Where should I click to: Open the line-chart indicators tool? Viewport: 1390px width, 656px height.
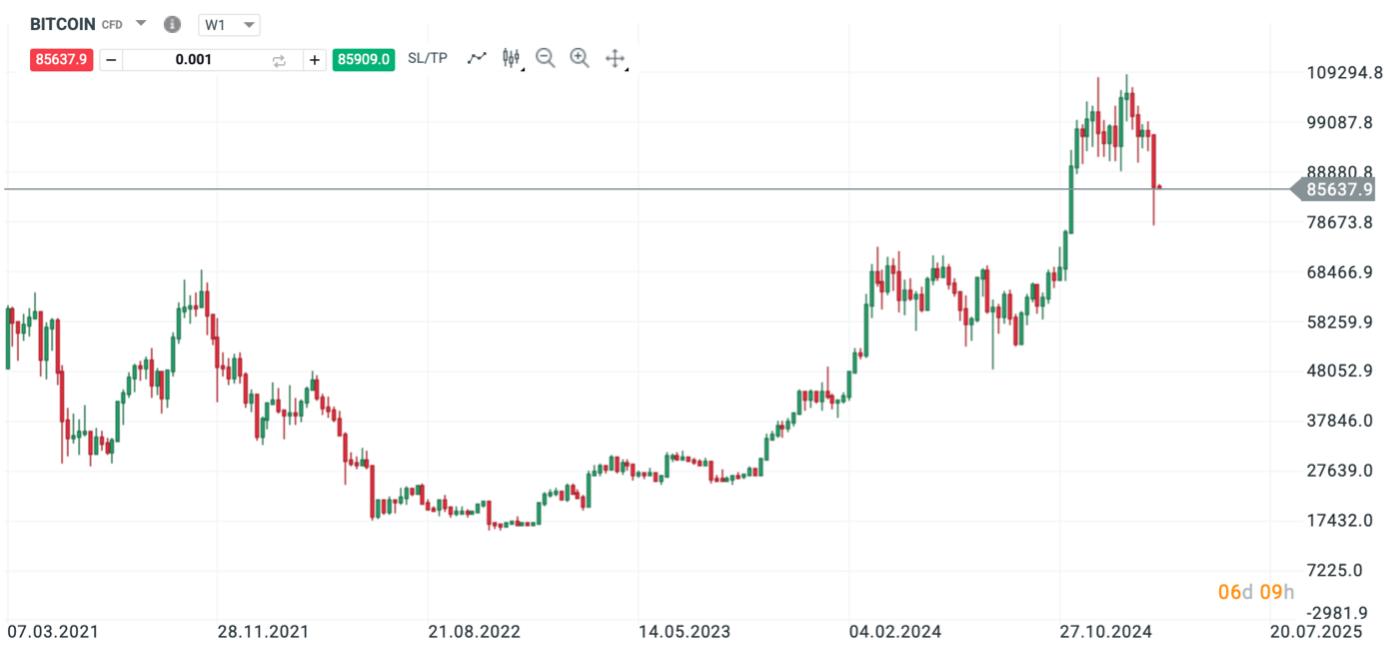[477, 58]
